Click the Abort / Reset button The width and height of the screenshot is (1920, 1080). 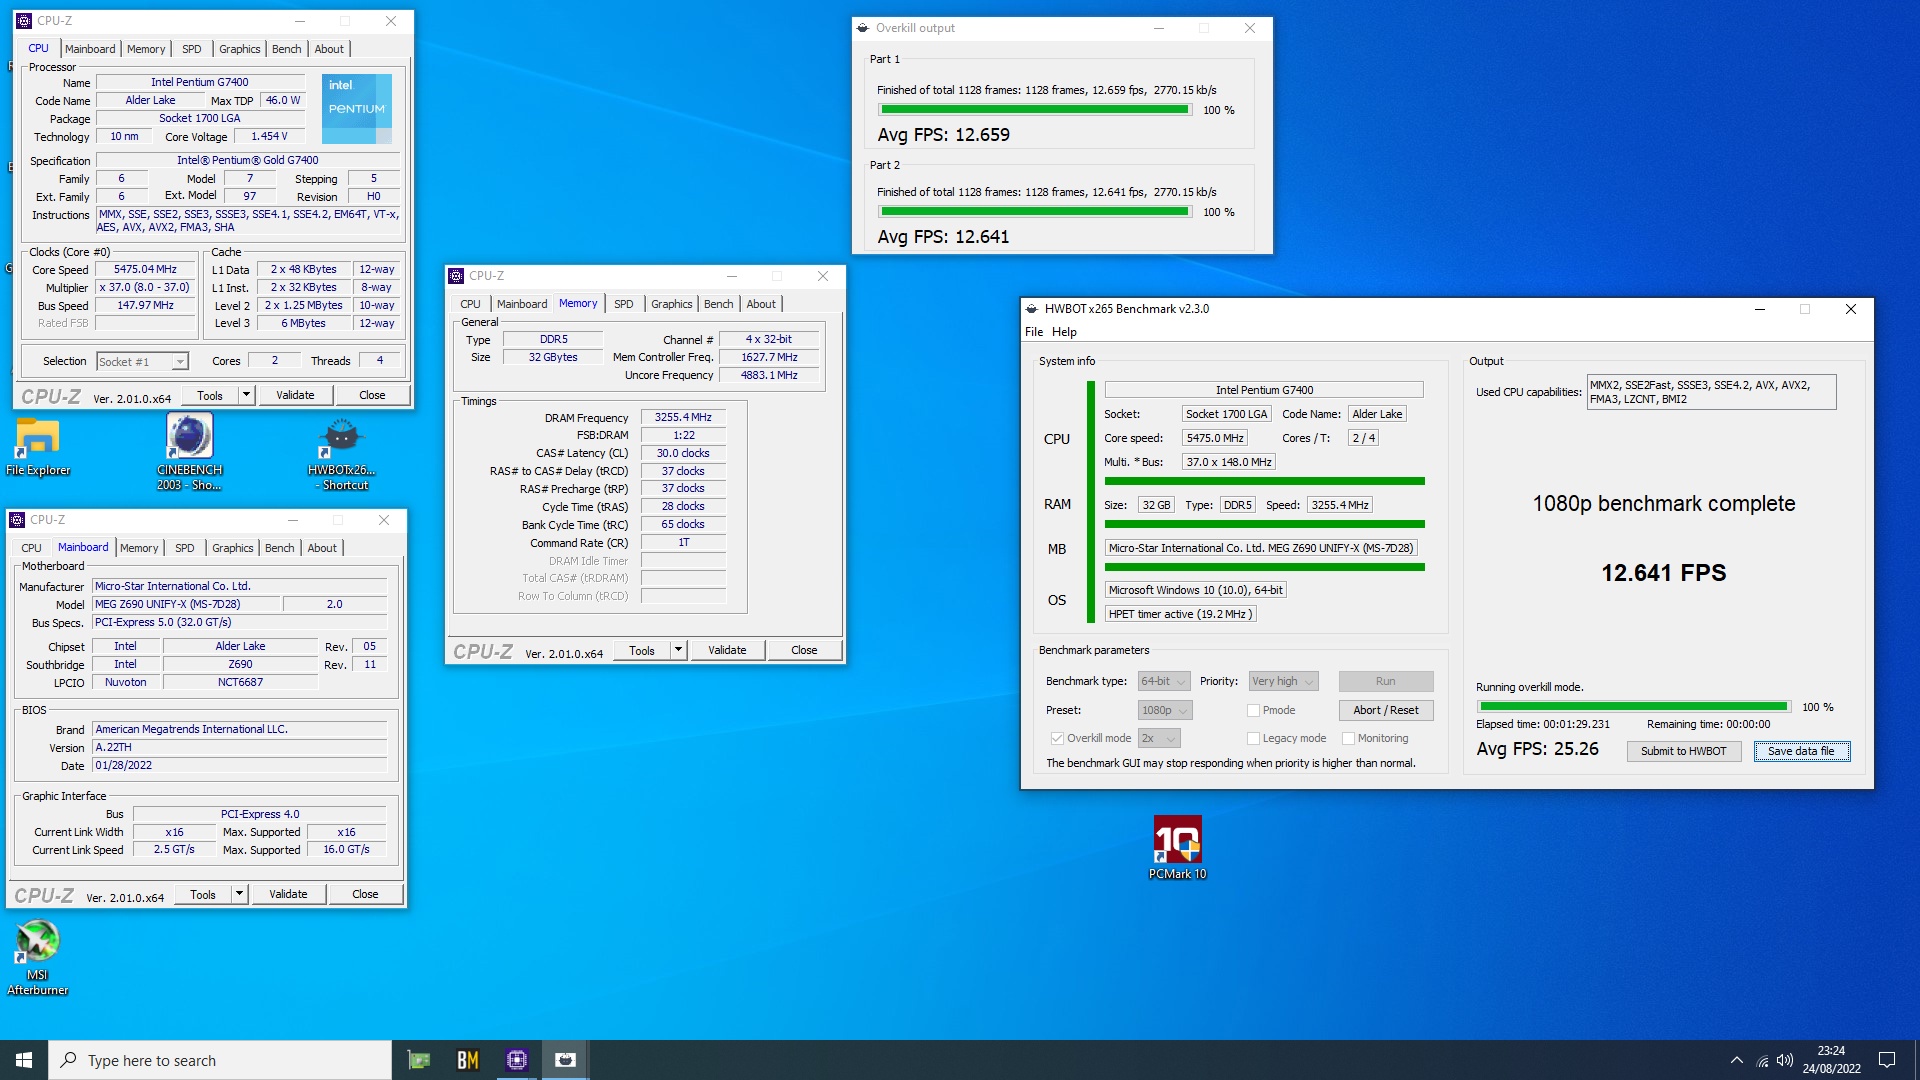coord(1385,710)
